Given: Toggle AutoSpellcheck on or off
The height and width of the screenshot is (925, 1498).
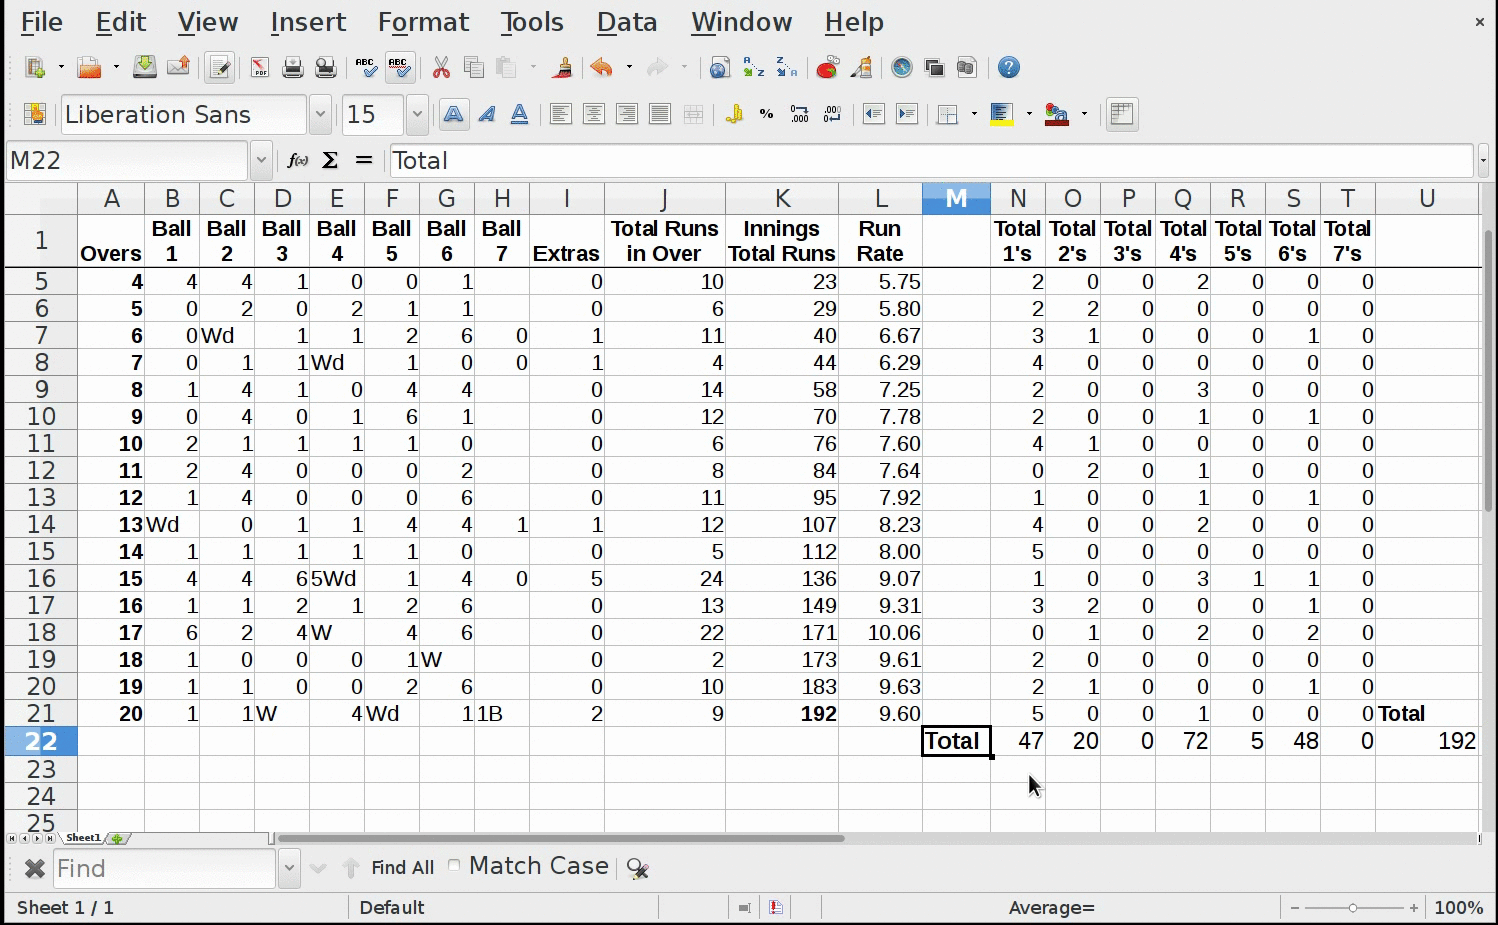Looking at the screenshot, I should [399, 68].
